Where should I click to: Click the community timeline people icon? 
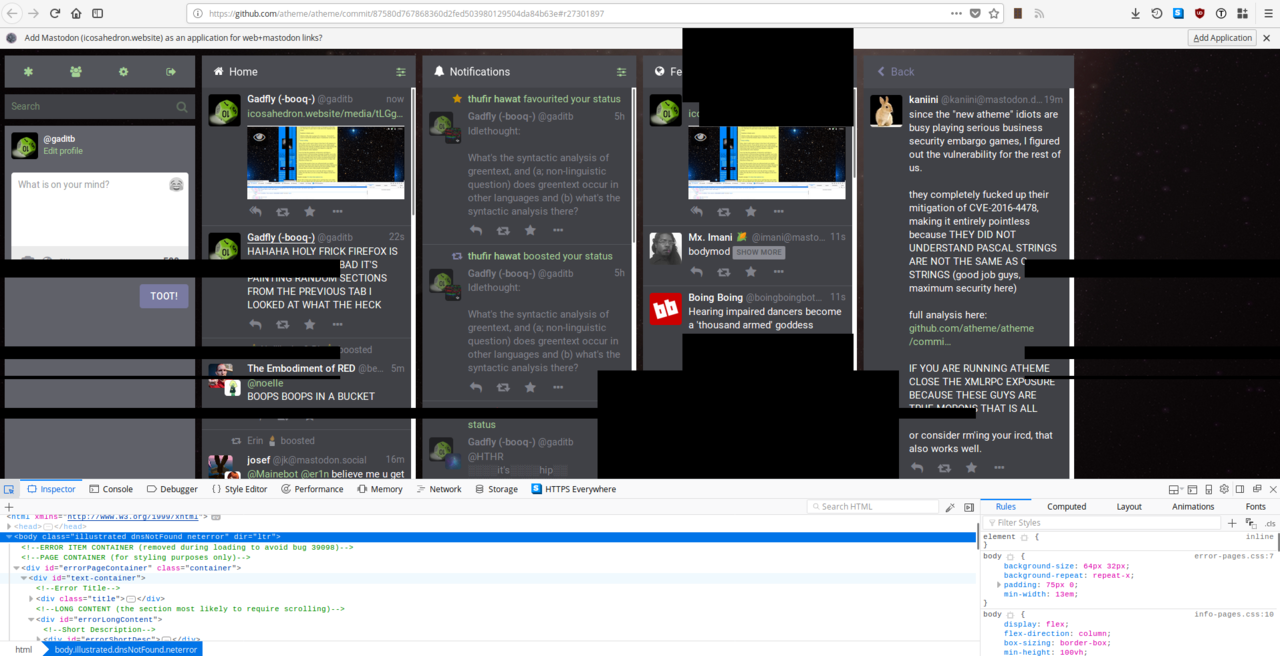tap(76, 72)
